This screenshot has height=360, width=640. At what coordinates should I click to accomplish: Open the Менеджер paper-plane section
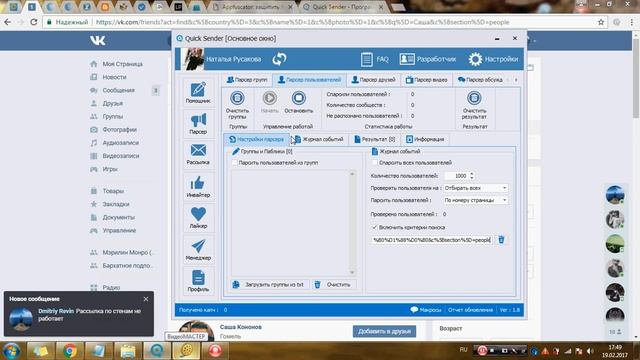[198, 249]
